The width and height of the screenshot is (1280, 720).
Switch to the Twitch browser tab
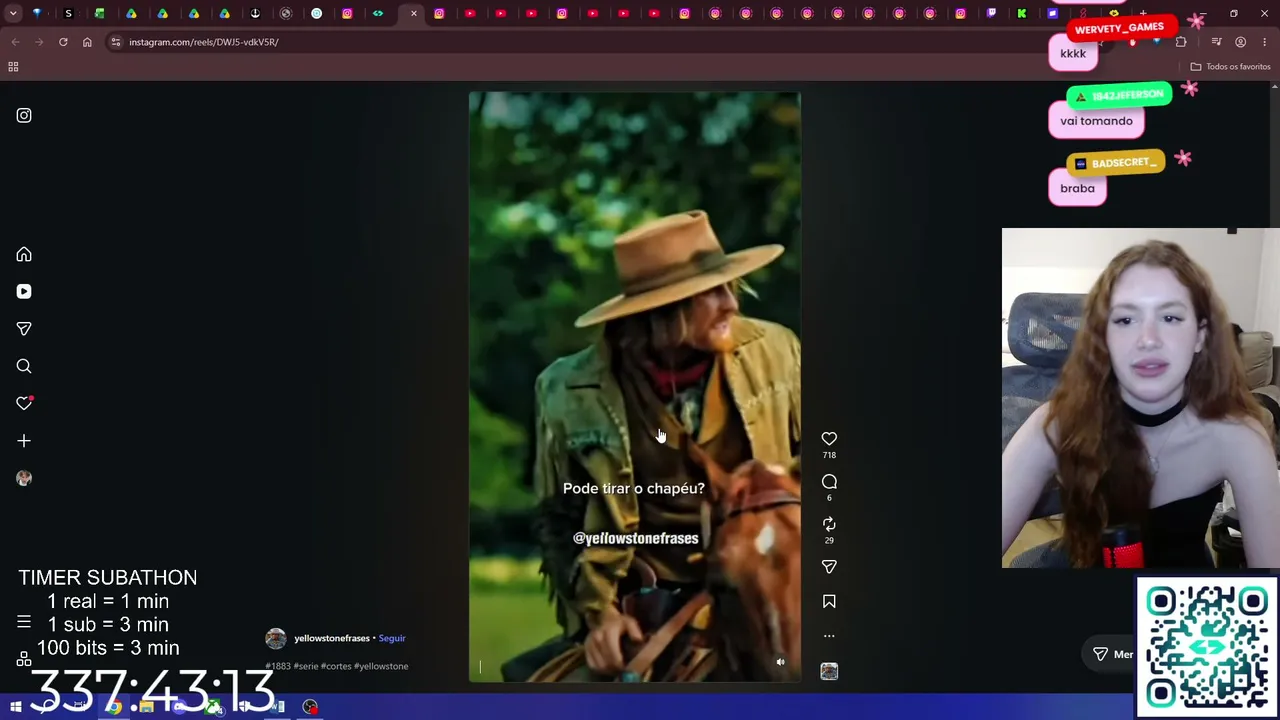[x=991, y=14]
